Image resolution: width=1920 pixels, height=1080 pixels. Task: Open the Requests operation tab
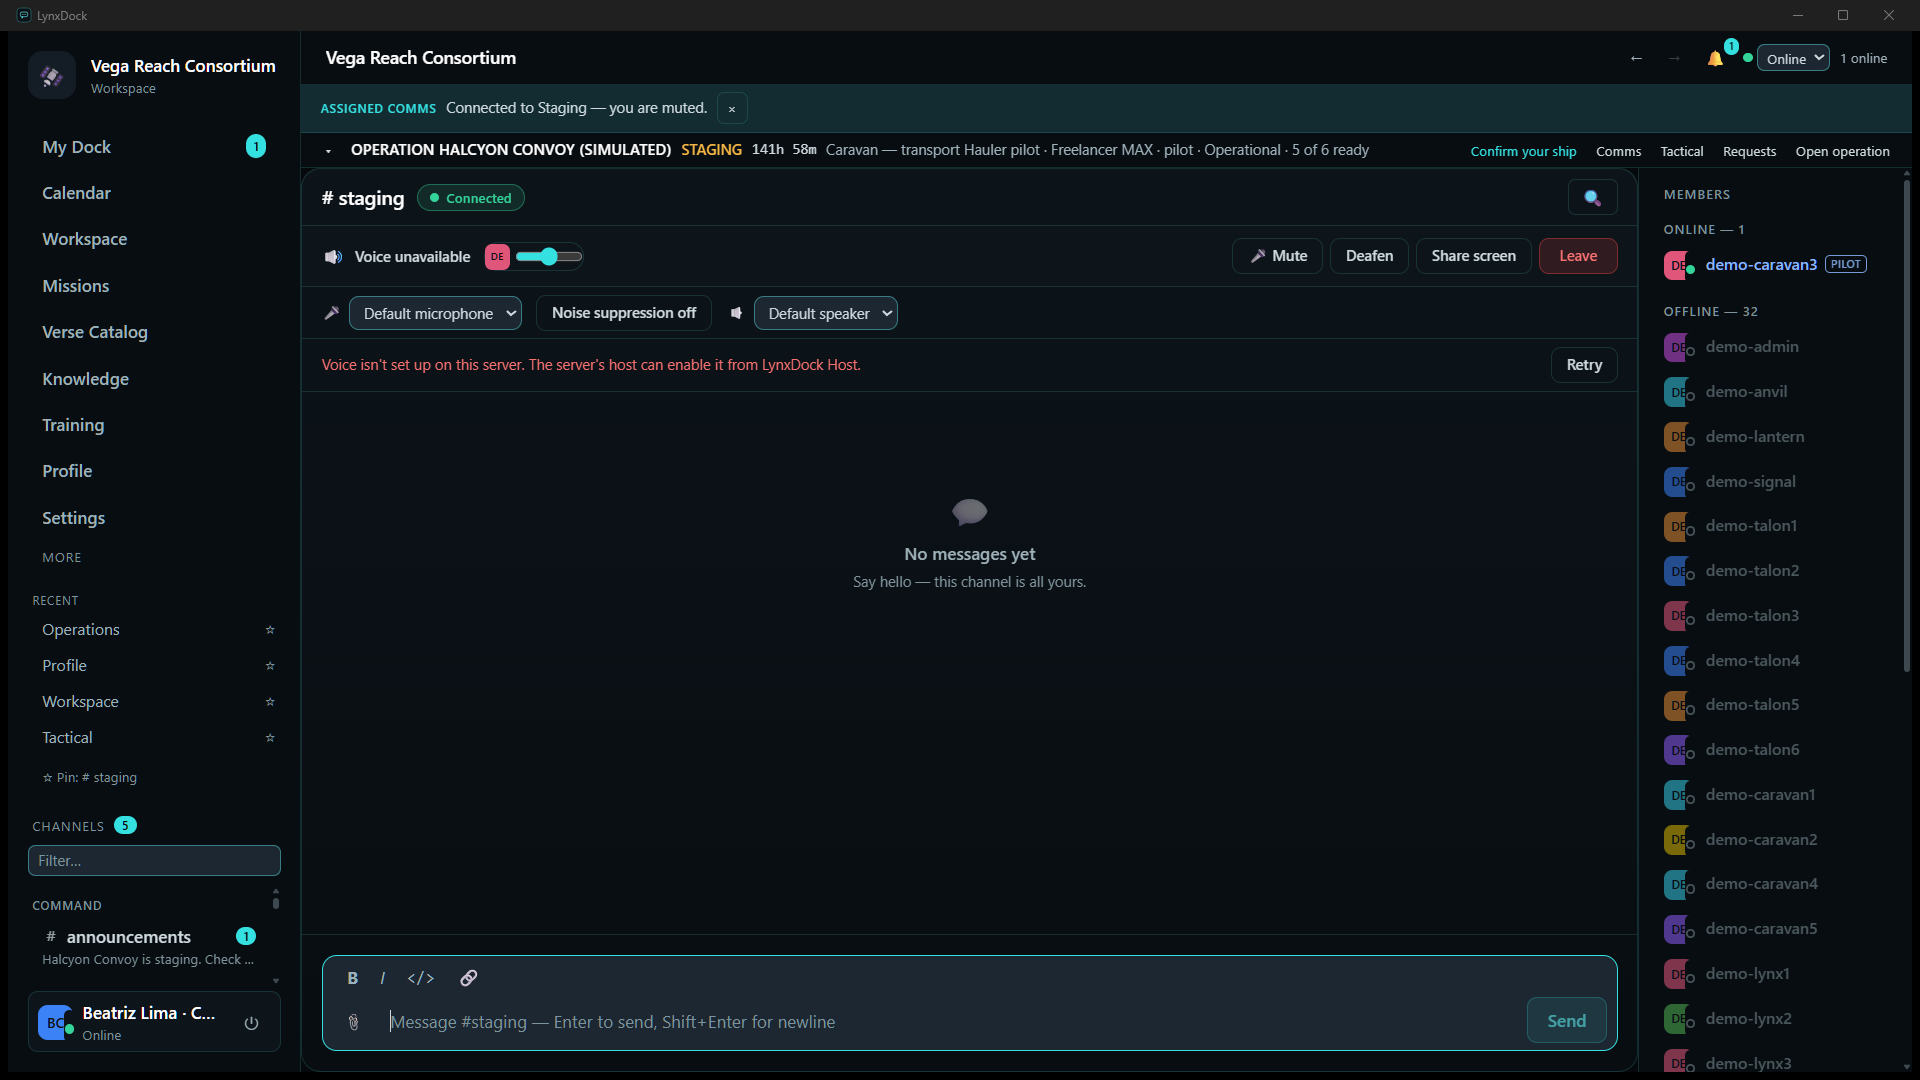[x=1749, y=151]
